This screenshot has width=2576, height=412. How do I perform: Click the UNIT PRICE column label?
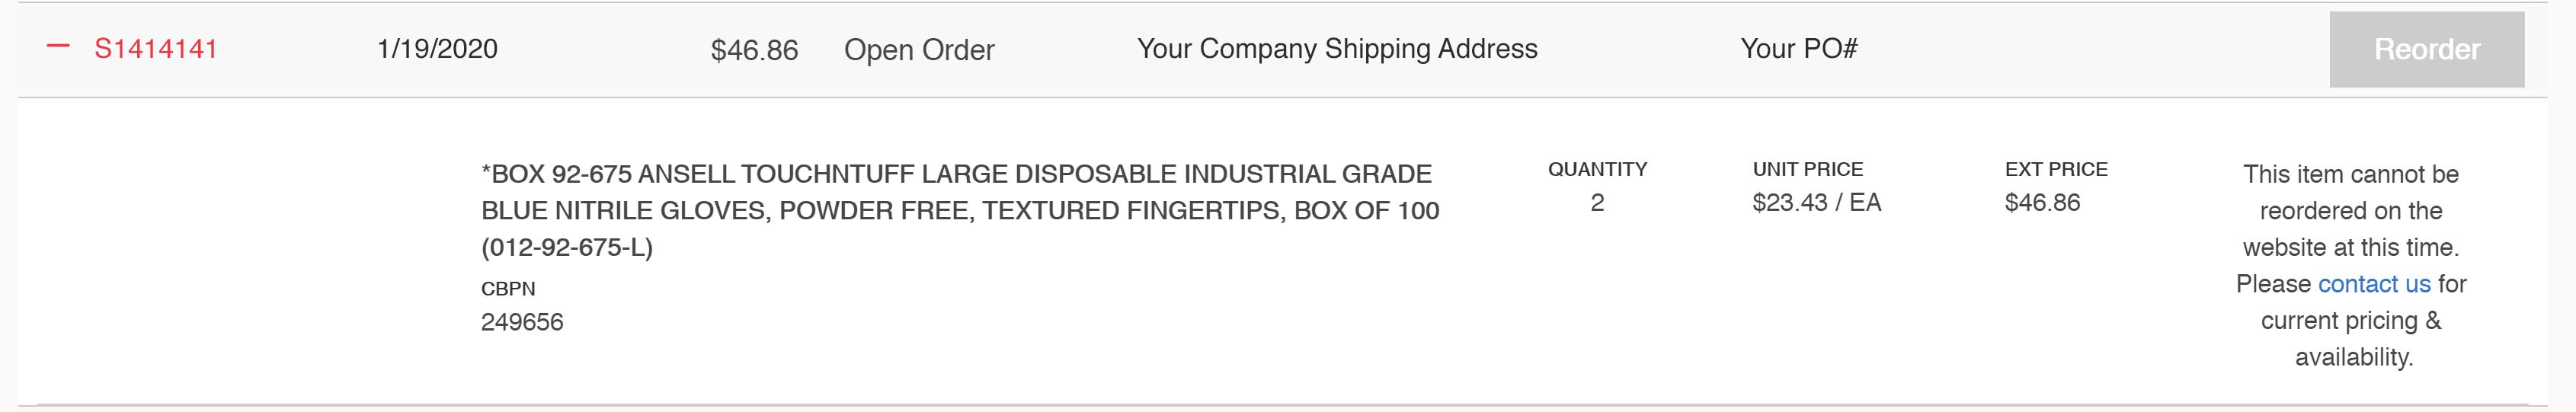(1808, 169)
